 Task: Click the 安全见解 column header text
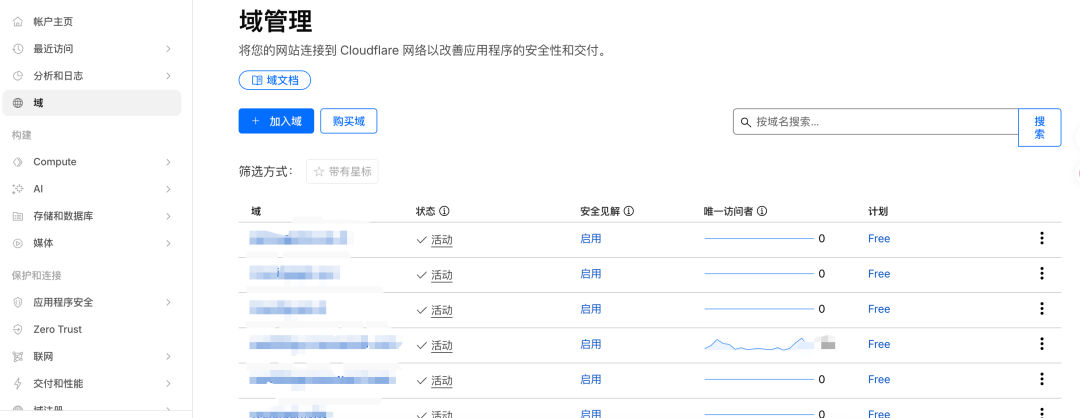click(601, 211)
